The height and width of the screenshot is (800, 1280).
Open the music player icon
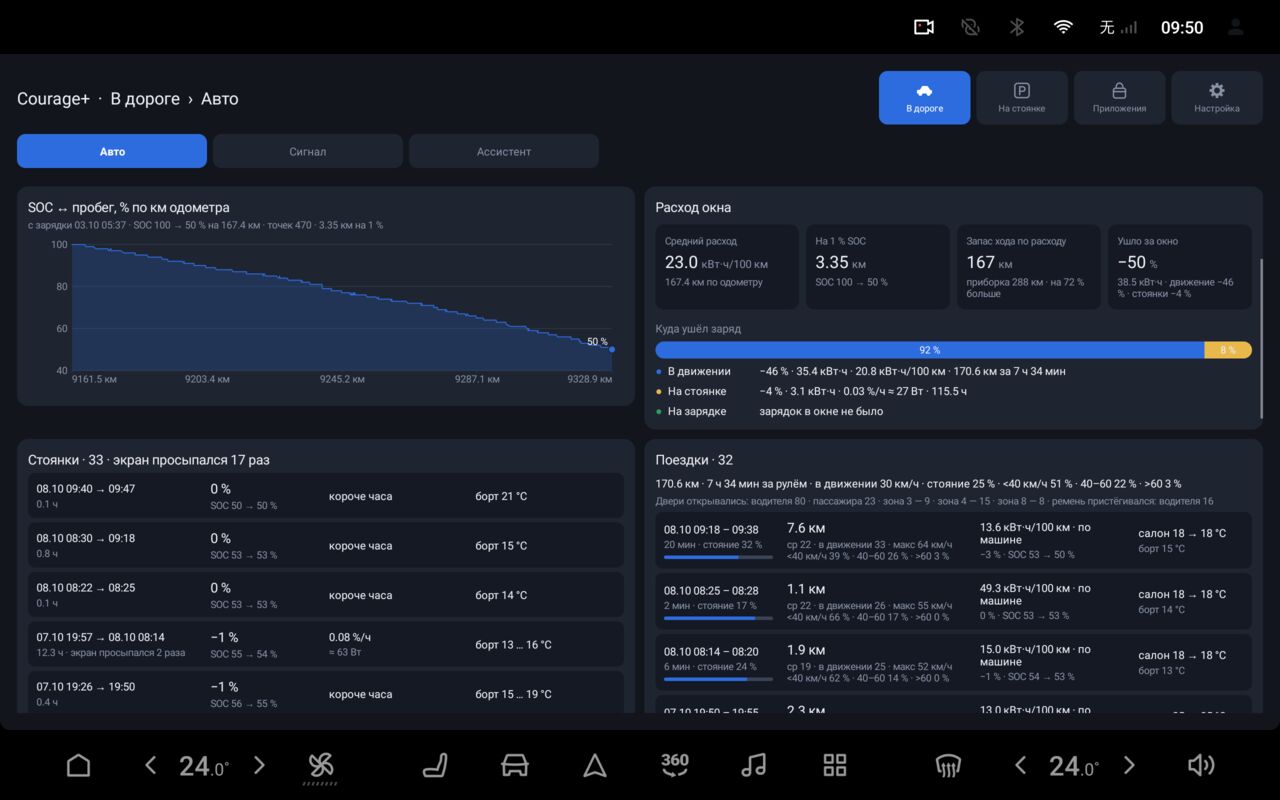[754, 766]
